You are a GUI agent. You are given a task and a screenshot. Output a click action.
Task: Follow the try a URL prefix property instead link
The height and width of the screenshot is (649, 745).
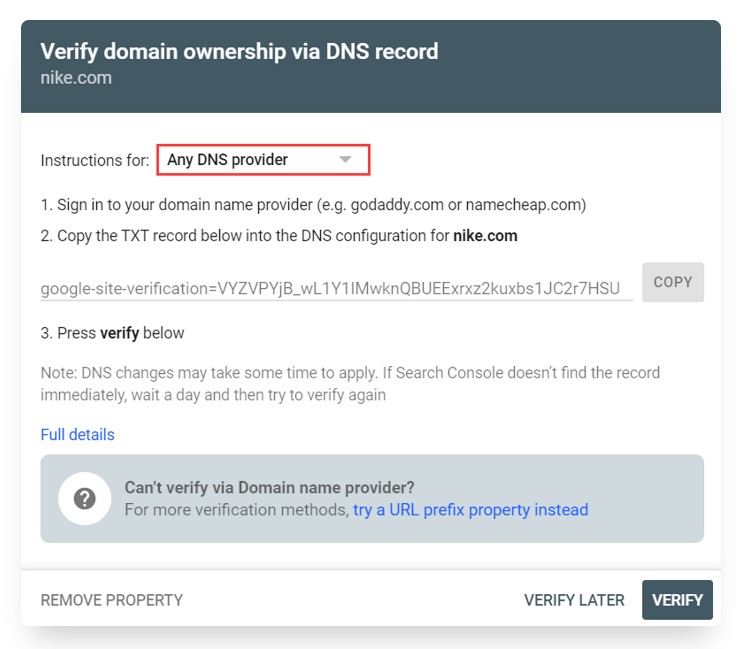tap(470, 510)
